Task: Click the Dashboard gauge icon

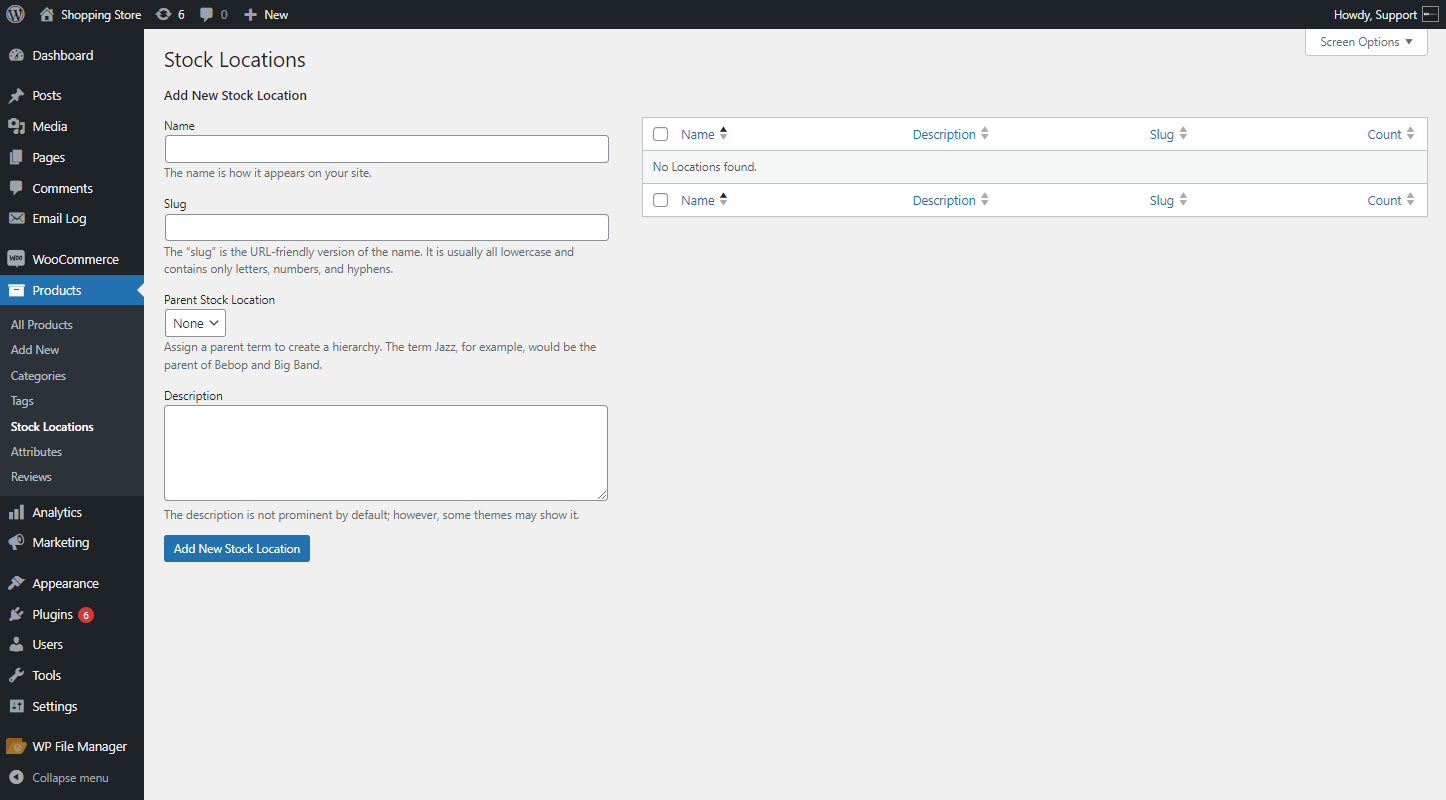Action: (16, 55)
